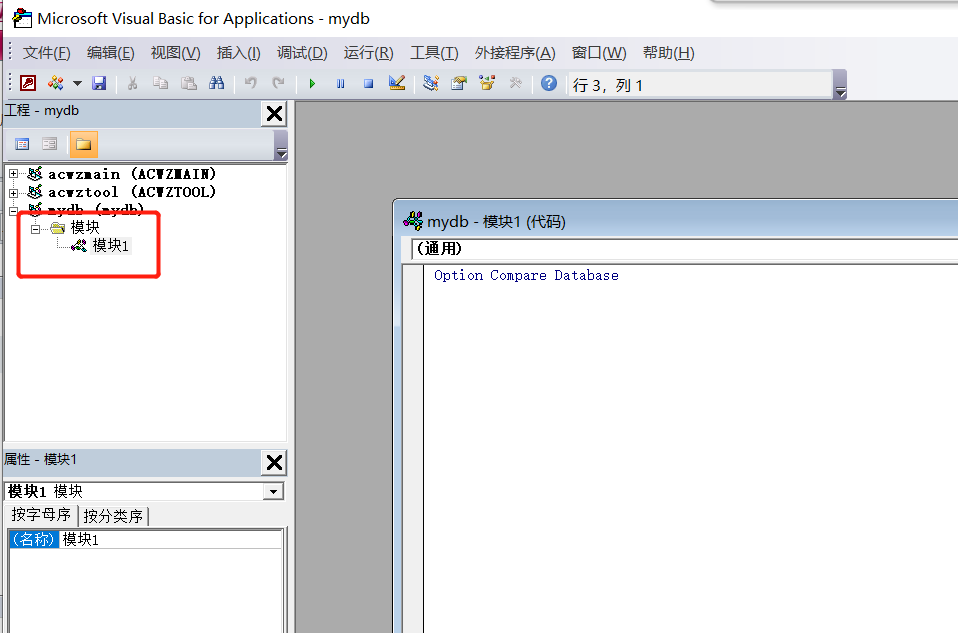Viewport: 958px width, 633px height.
Task: Click View Code button in project panel
Action: click(22, 144)
